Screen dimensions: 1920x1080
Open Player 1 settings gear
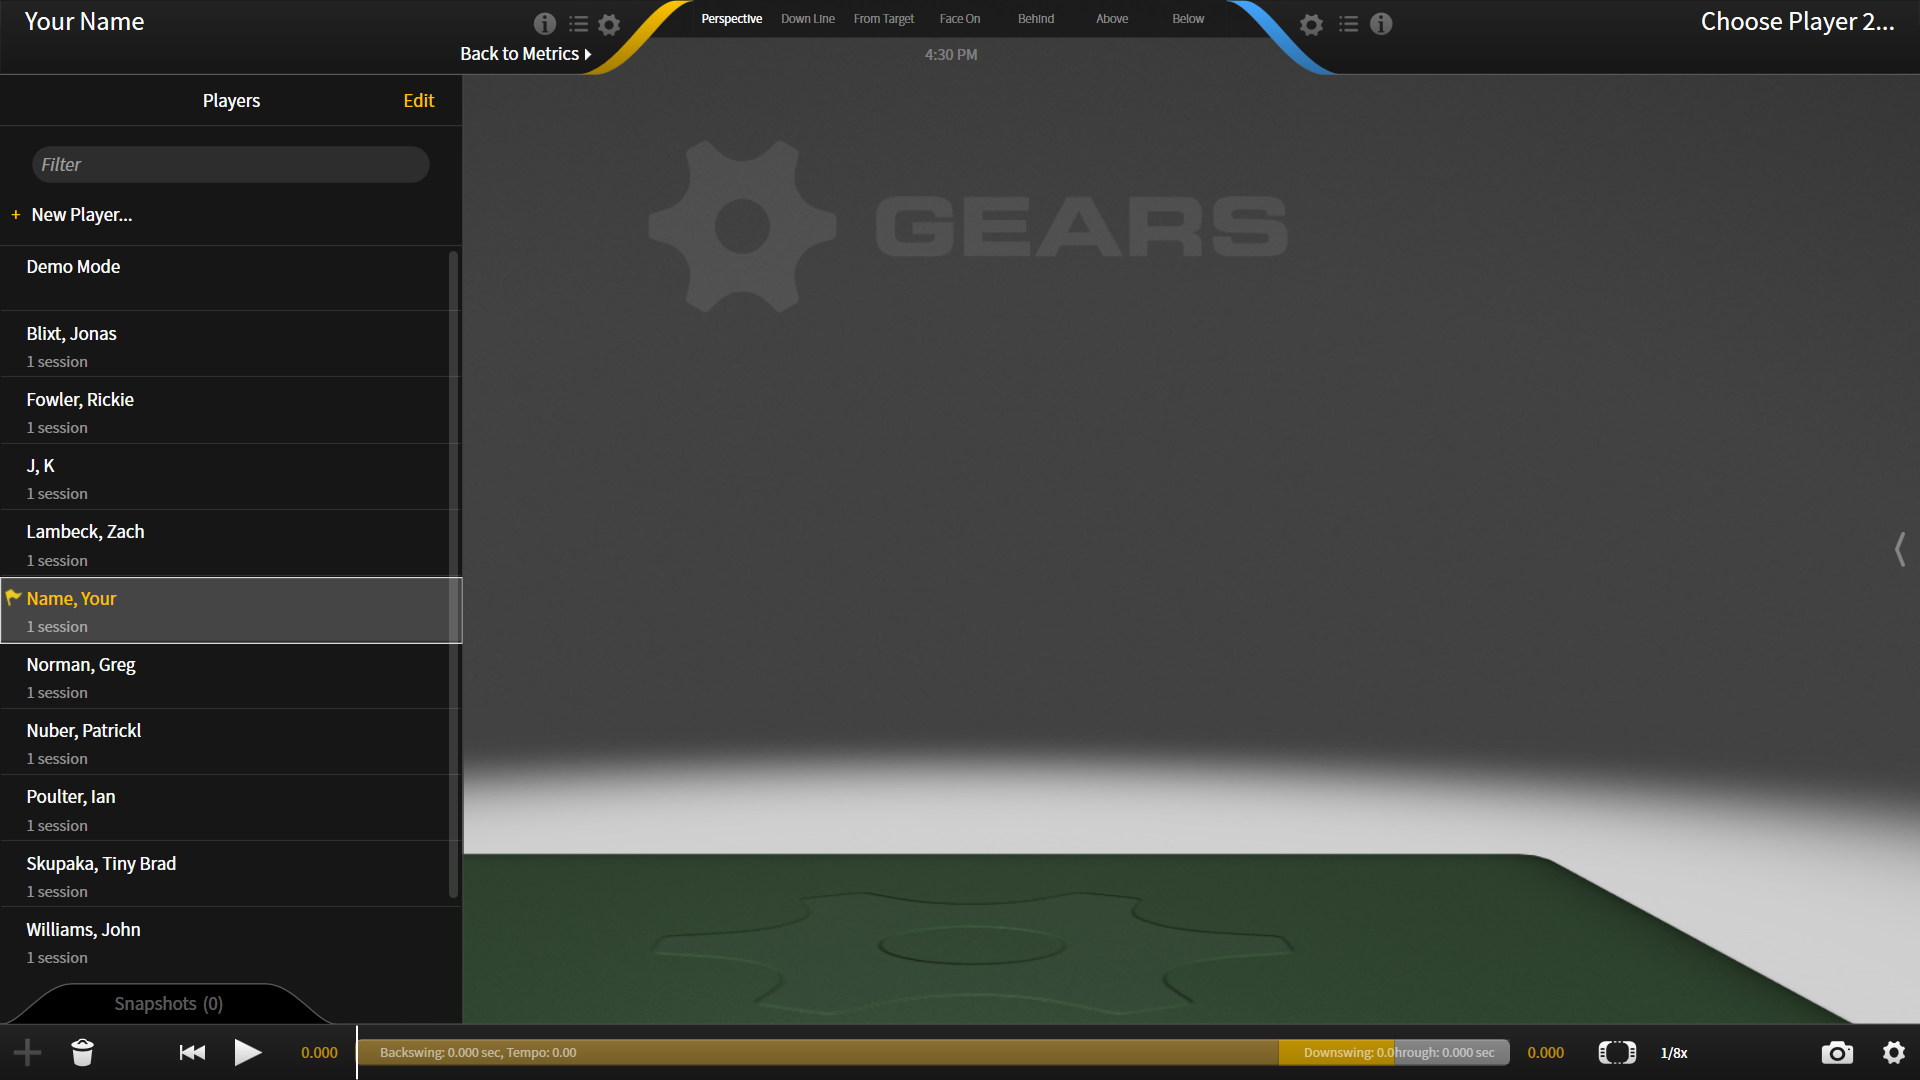(609, 24)
